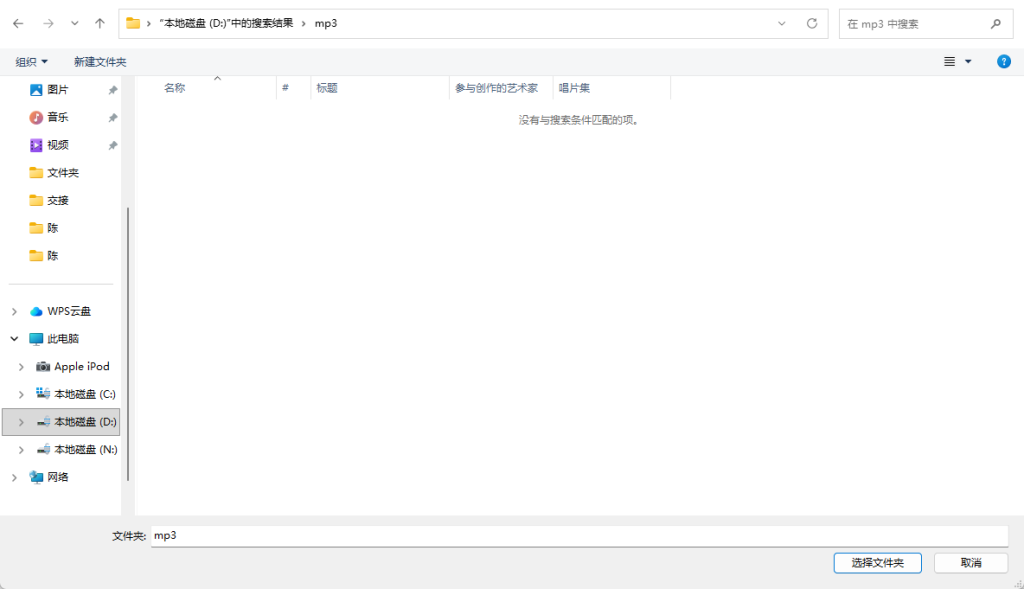
Task: Click 新建文件夹 in the toolbar
Action: coord(100,62)
